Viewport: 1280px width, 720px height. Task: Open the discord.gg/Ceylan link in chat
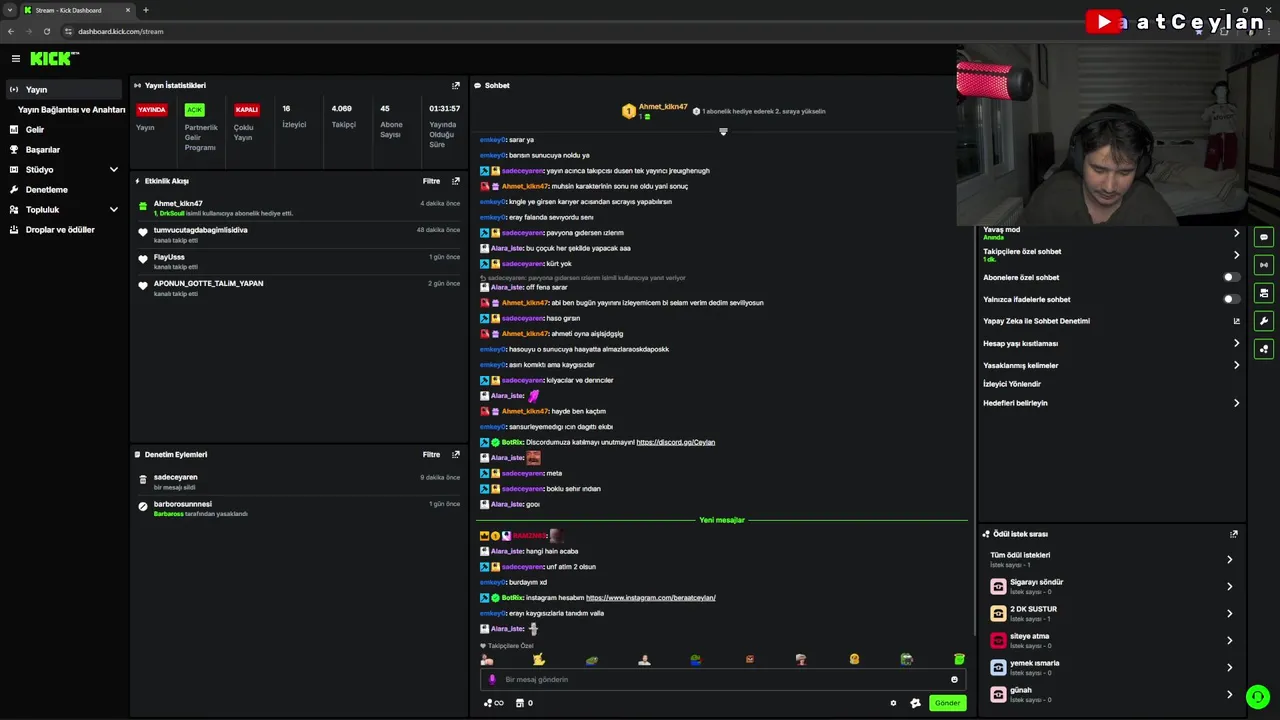(x=675, y=442)
